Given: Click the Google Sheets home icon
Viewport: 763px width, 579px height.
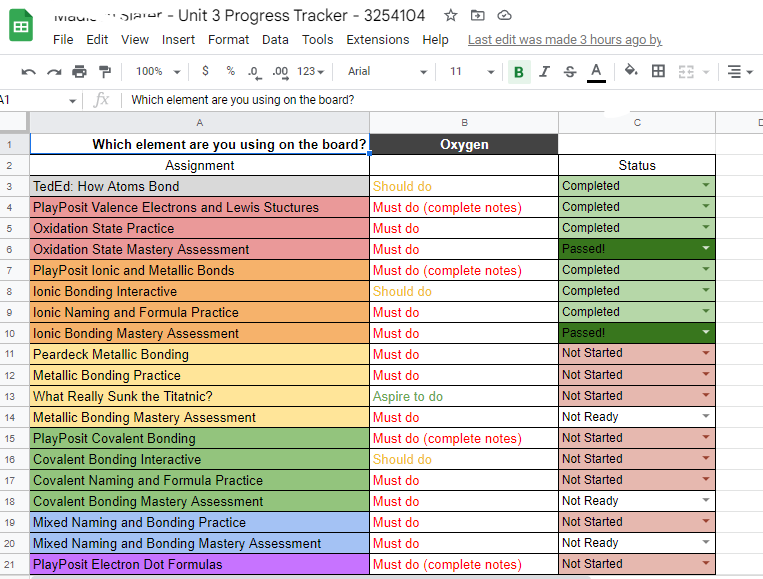Looking at the screenshot, I should tap(21, 25).
